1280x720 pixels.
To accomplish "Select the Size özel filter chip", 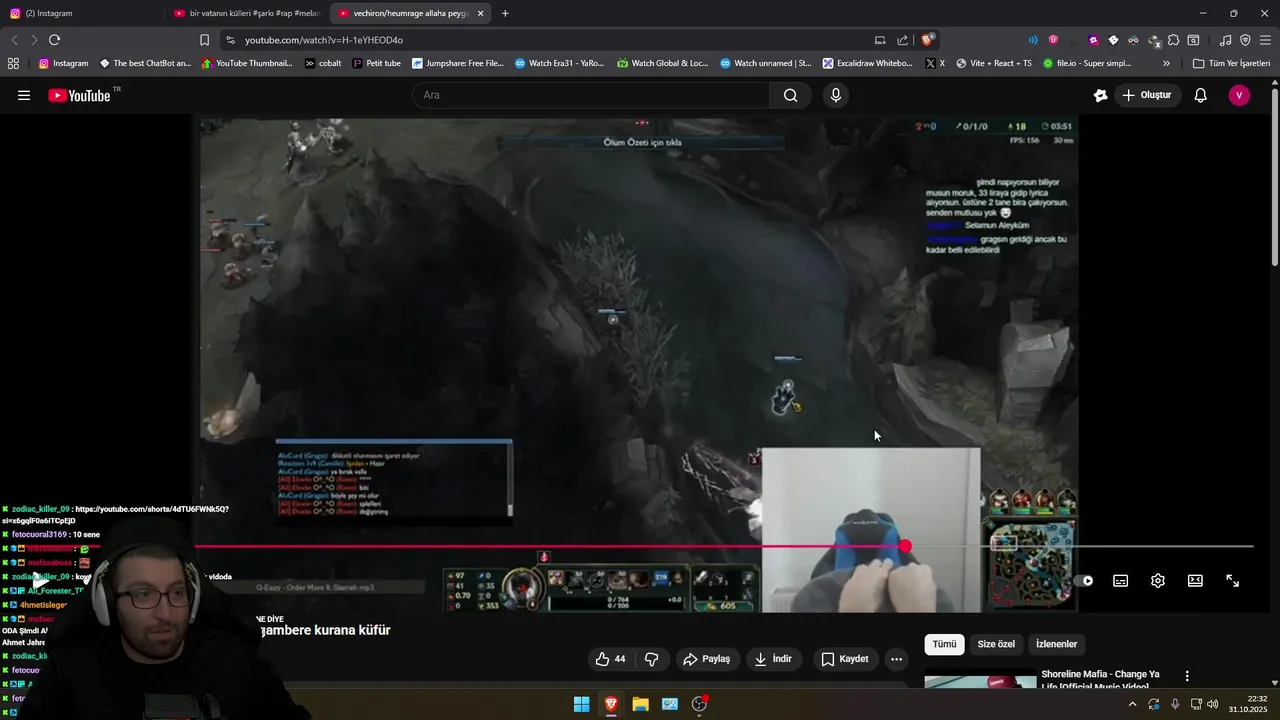I will tap(996, 644).
